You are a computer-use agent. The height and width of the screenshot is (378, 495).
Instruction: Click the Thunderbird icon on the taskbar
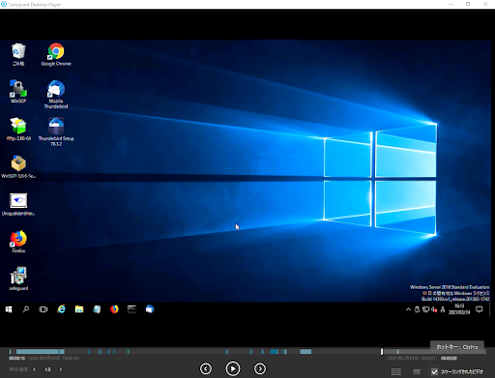[150, 309]
